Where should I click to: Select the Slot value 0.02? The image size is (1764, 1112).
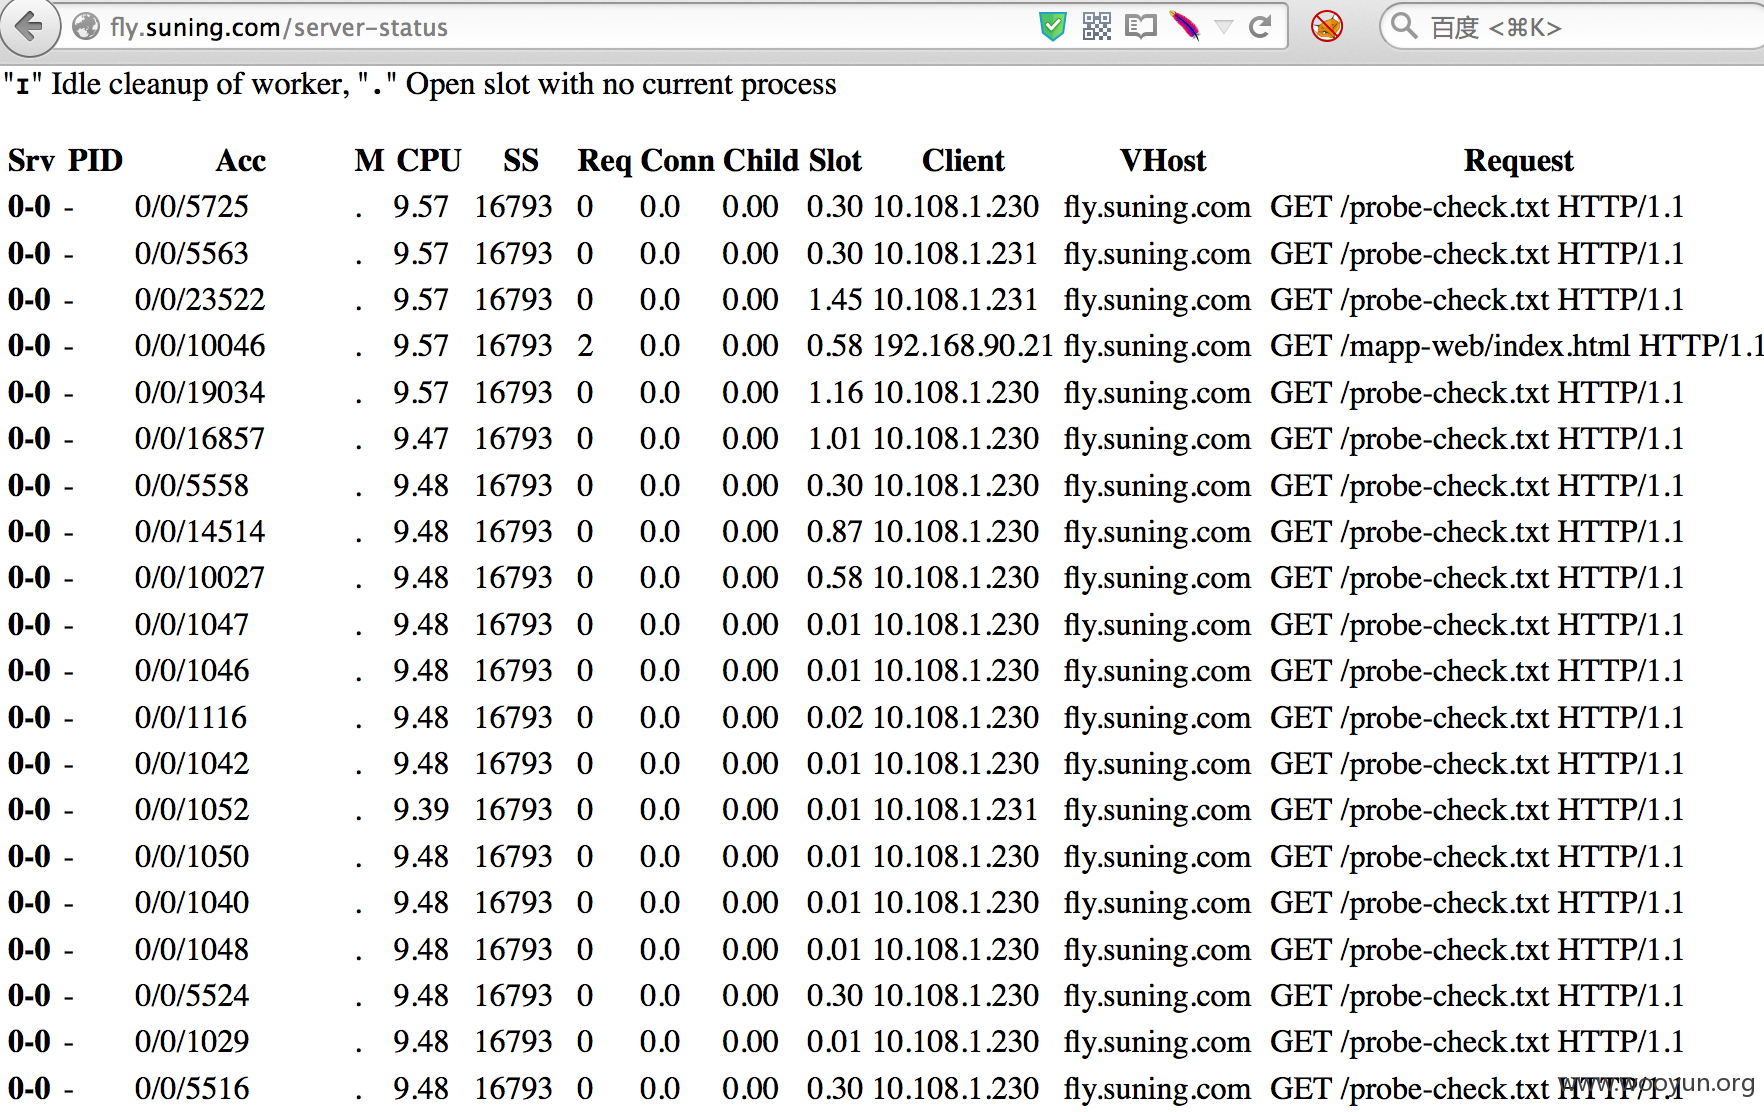pos(835,718)
